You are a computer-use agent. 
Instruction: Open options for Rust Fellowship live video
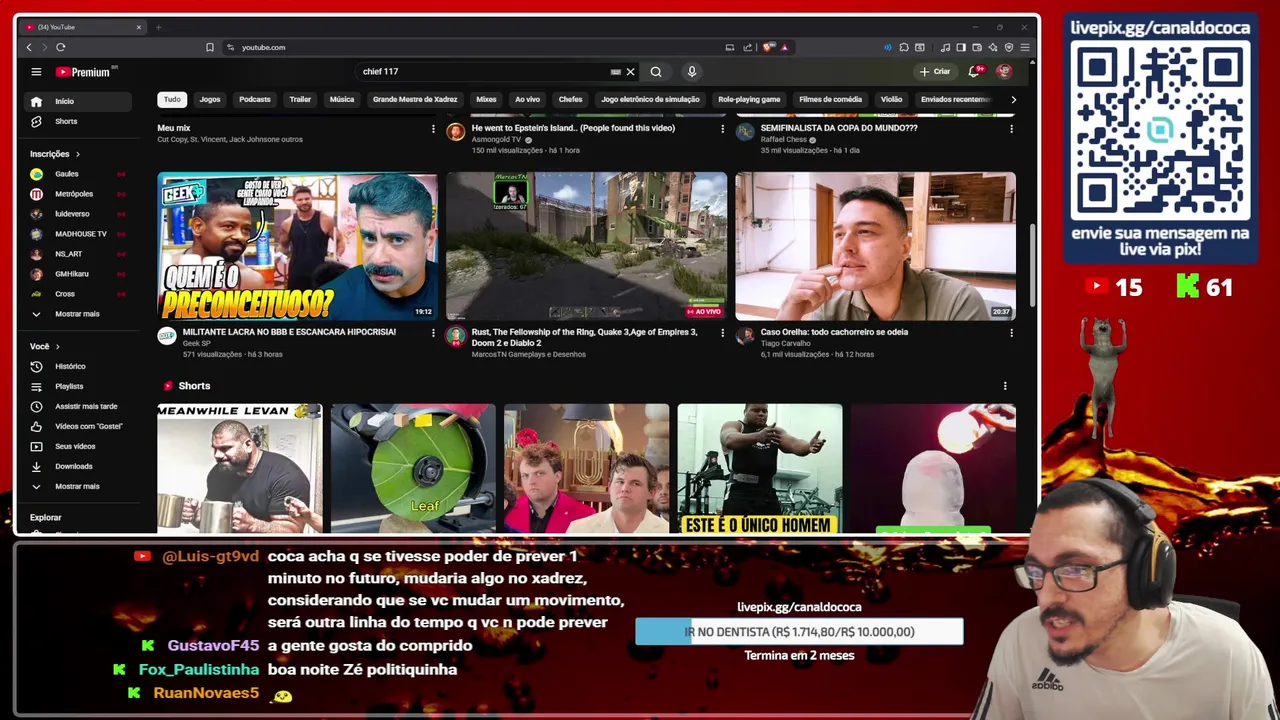(722, 333)
